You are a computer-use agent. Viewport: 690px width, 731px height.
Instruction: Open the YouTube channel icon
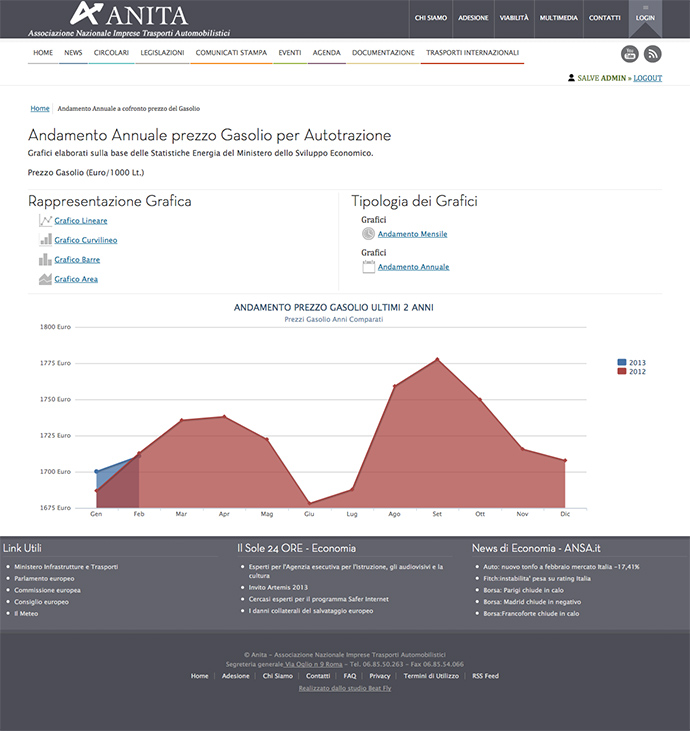click(x=629, y=54)
